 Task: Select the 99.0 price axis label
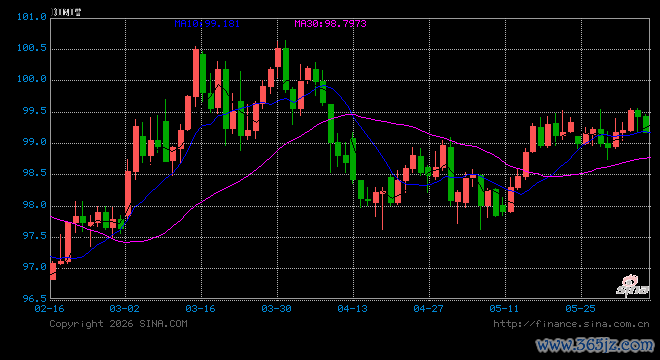click(35, 142)
